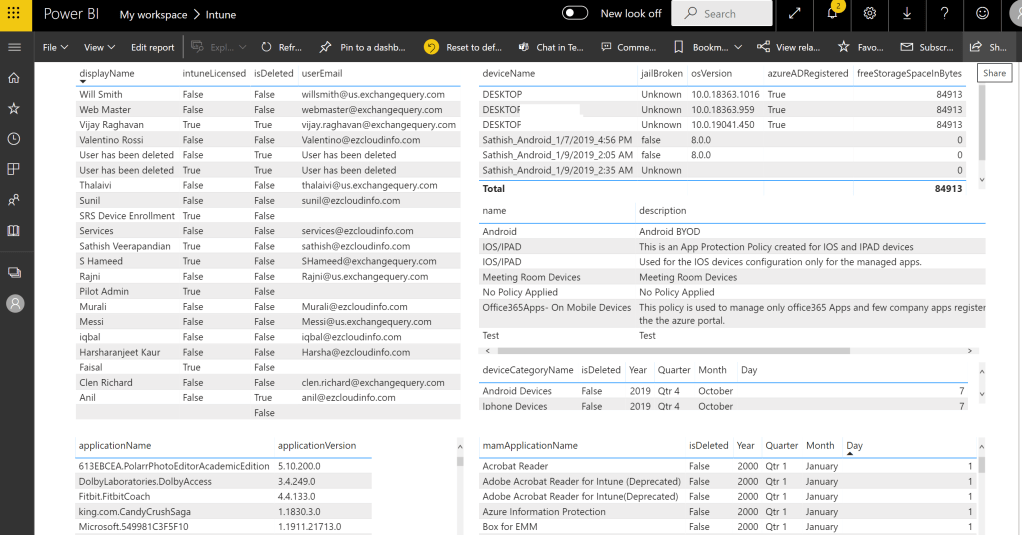Click the download arrow icon in header
This screenshot has width=1022, height=535.
(907, 14)
